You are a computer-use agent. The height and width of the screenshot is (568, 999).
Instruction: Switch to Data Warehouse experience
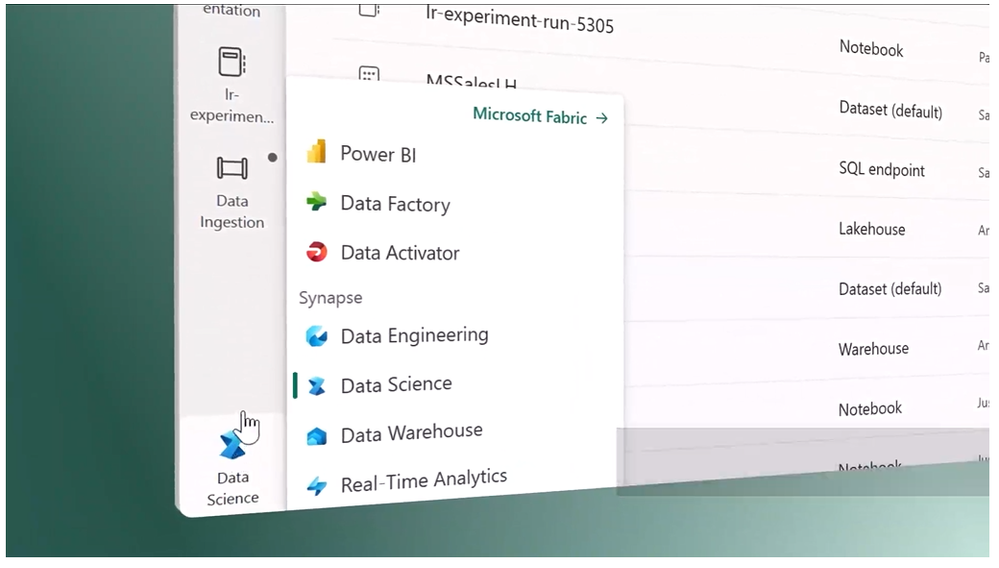click(412, 434)
